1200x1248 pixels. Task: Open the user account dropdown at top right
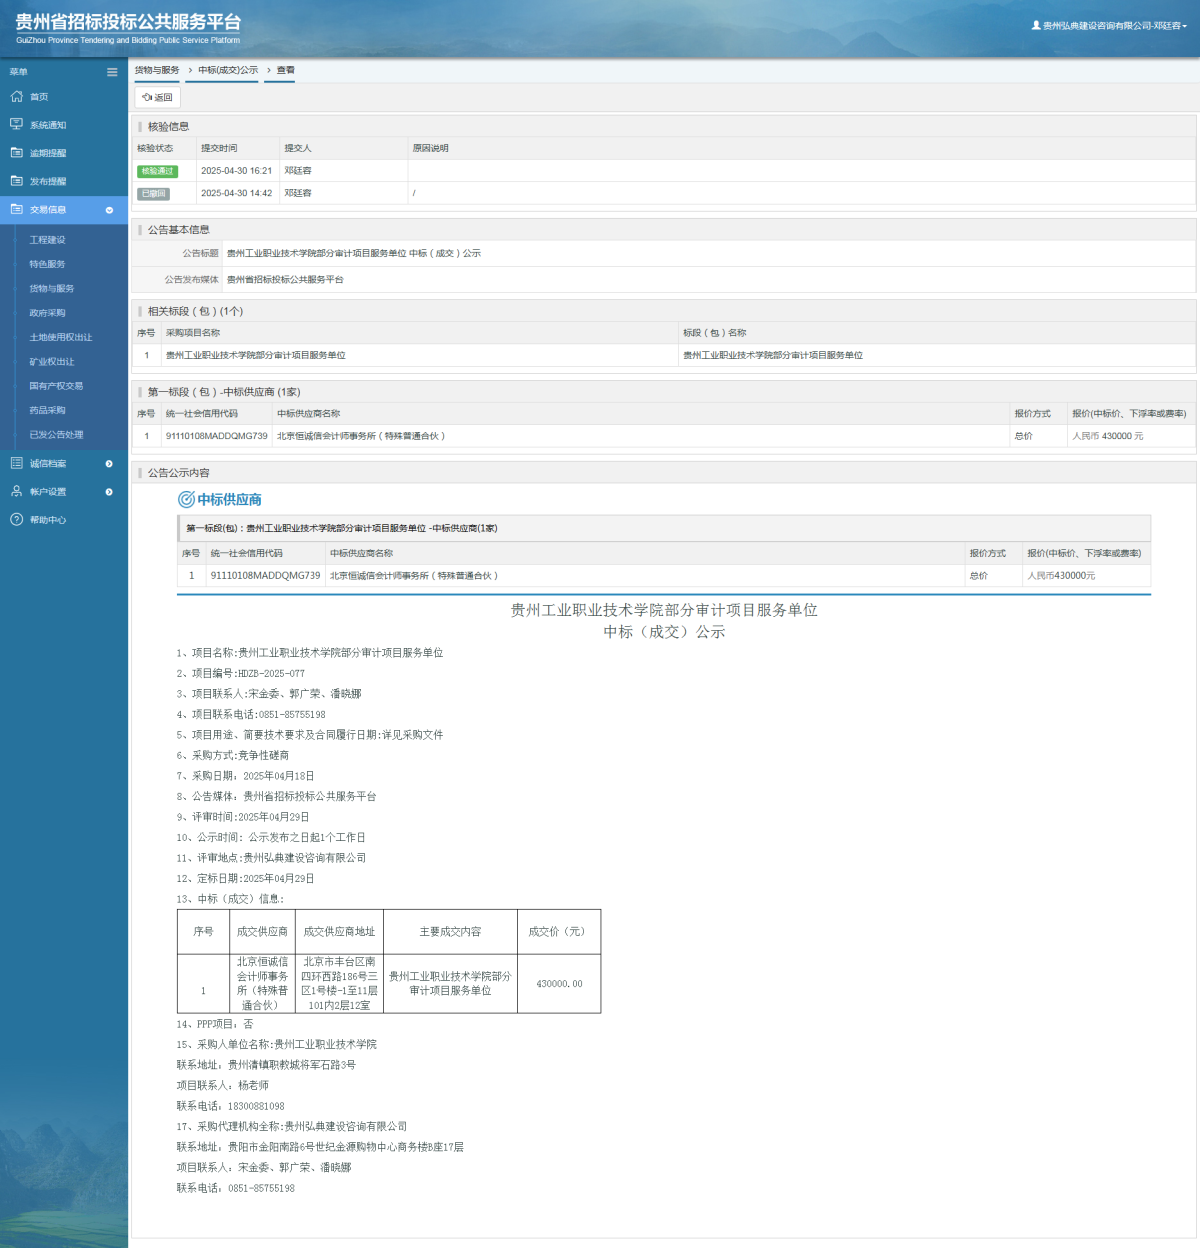pyautogui.click(x=1109, y=26)
